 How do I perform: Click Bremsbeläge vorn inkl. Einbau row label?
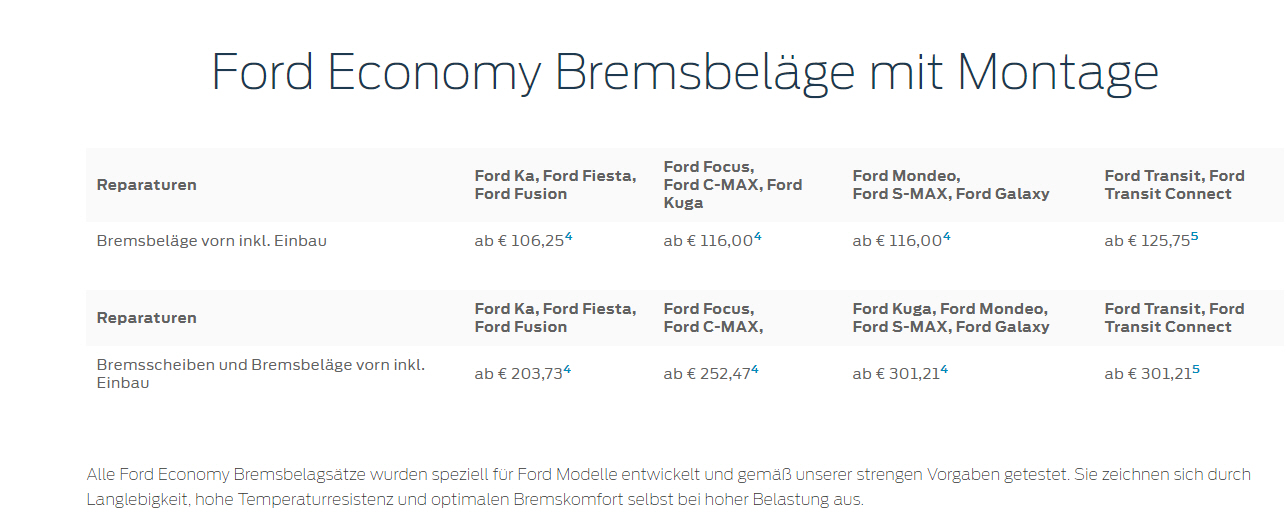(212, 241)
